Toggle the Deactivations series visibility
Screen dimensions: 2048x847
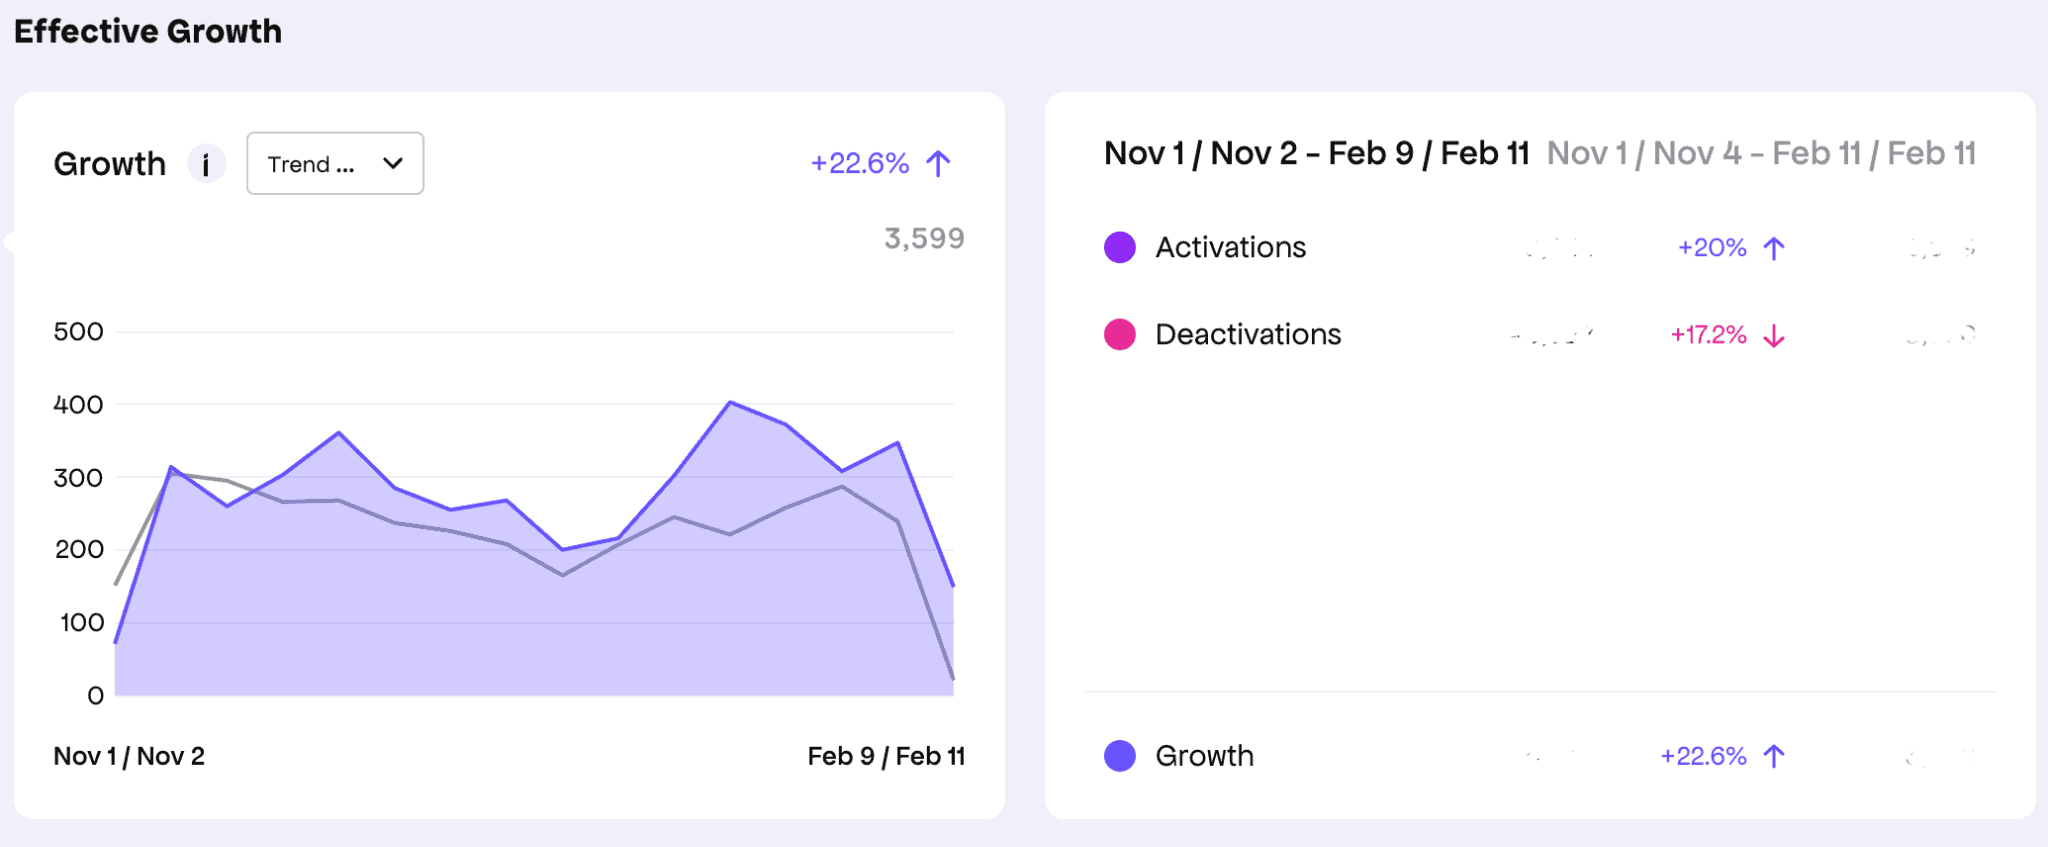pos(1248,333)
